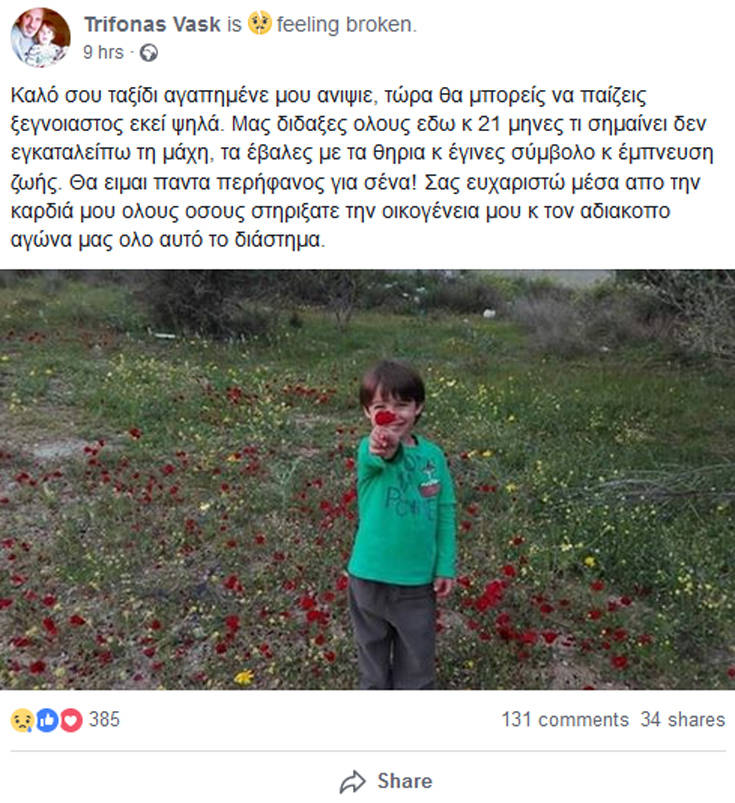
Task: Click the globe public privacy icon
Action: pos(149,51)
